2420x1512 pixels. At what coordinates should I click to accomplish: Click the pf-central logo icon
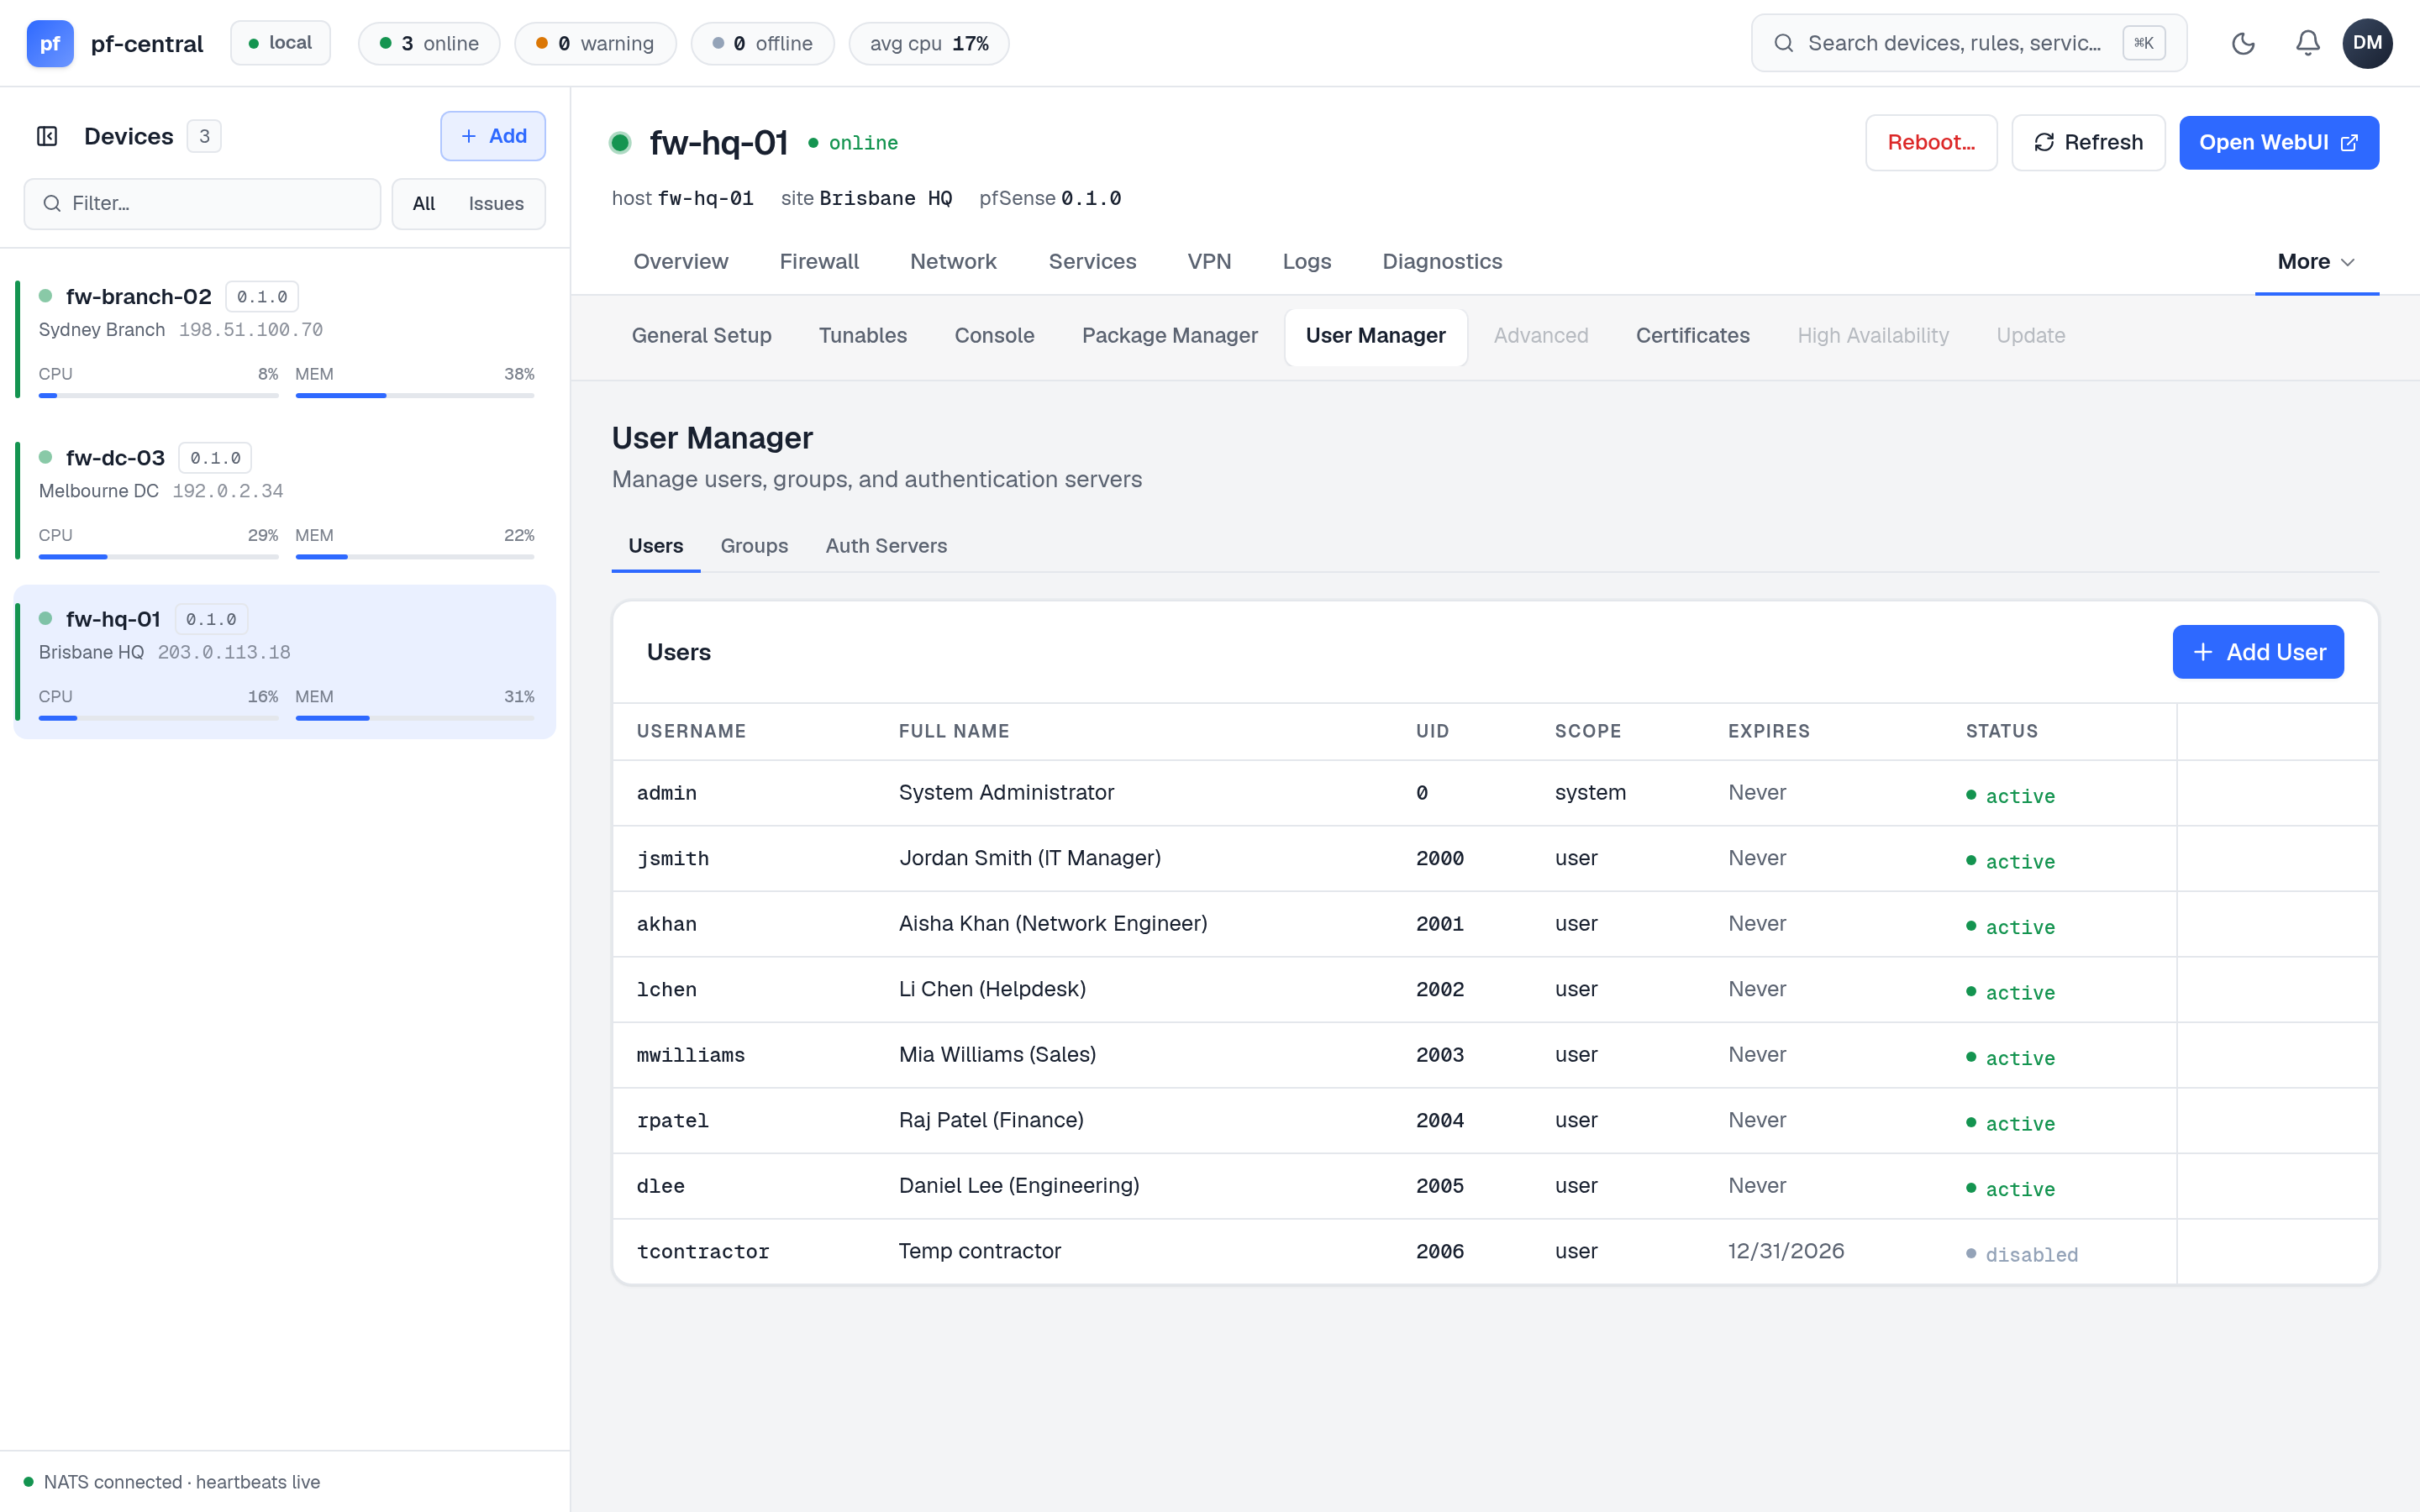pyautogui.click(x=50, y=43)
